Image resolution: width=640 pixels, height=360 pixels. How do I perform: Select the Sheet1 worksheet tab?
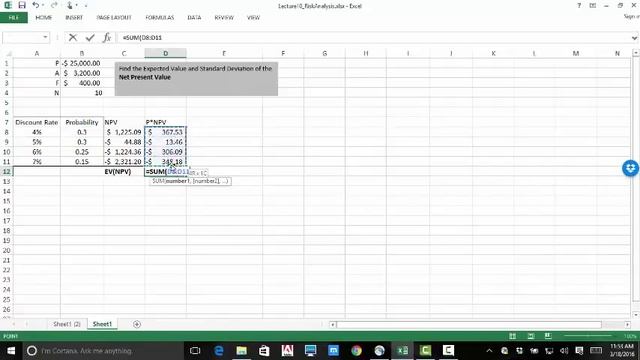(x=102, y=324)
